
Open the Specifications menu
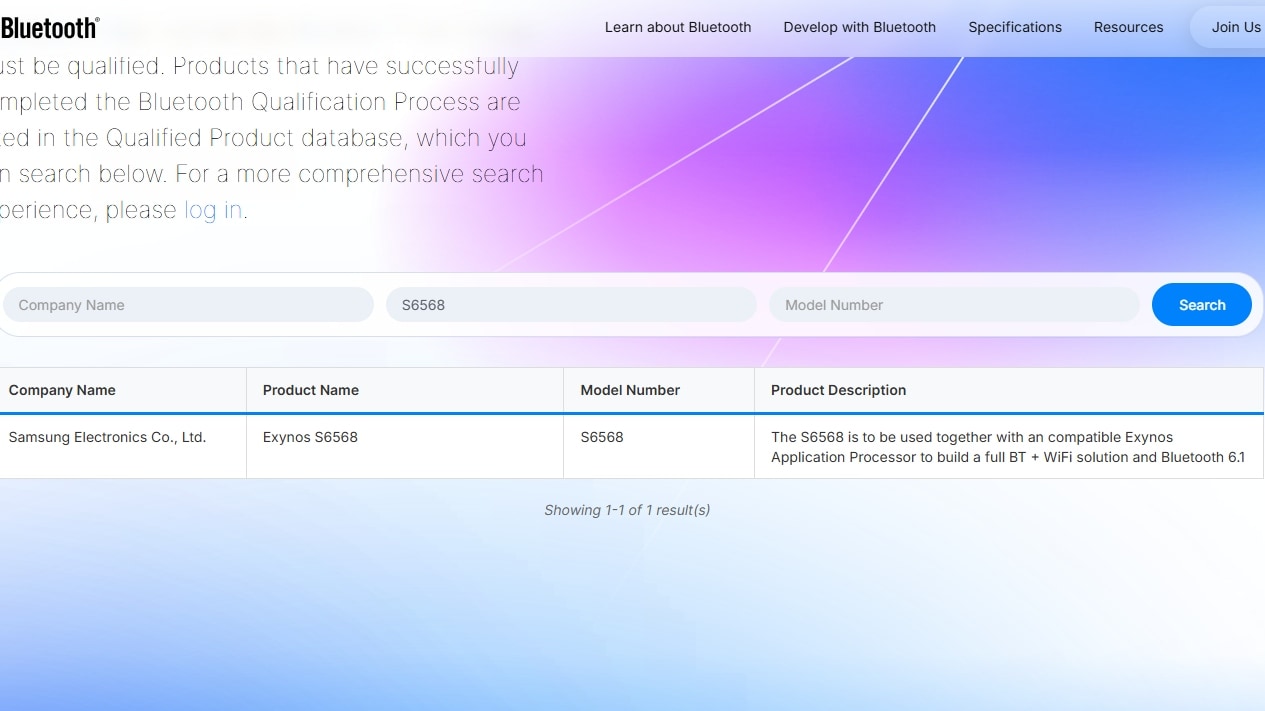1015,27
